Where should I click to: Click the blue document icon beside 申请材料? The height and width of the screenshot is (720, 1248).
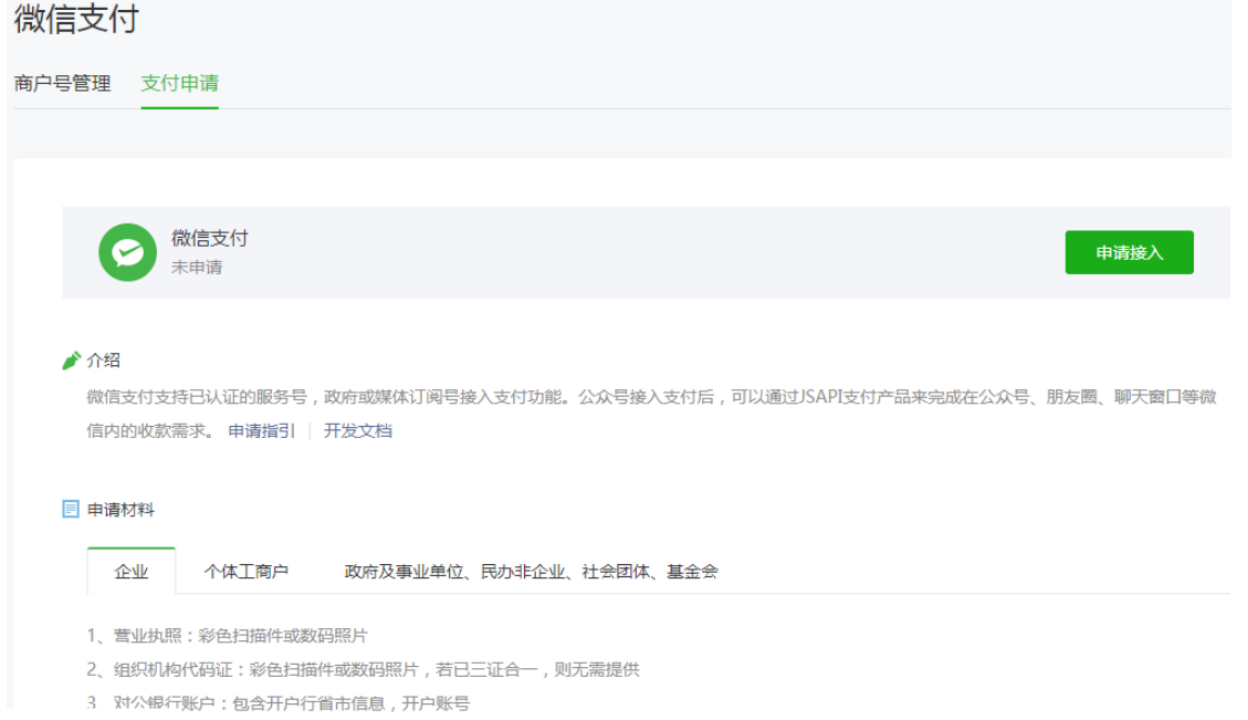tap(70, 510)
